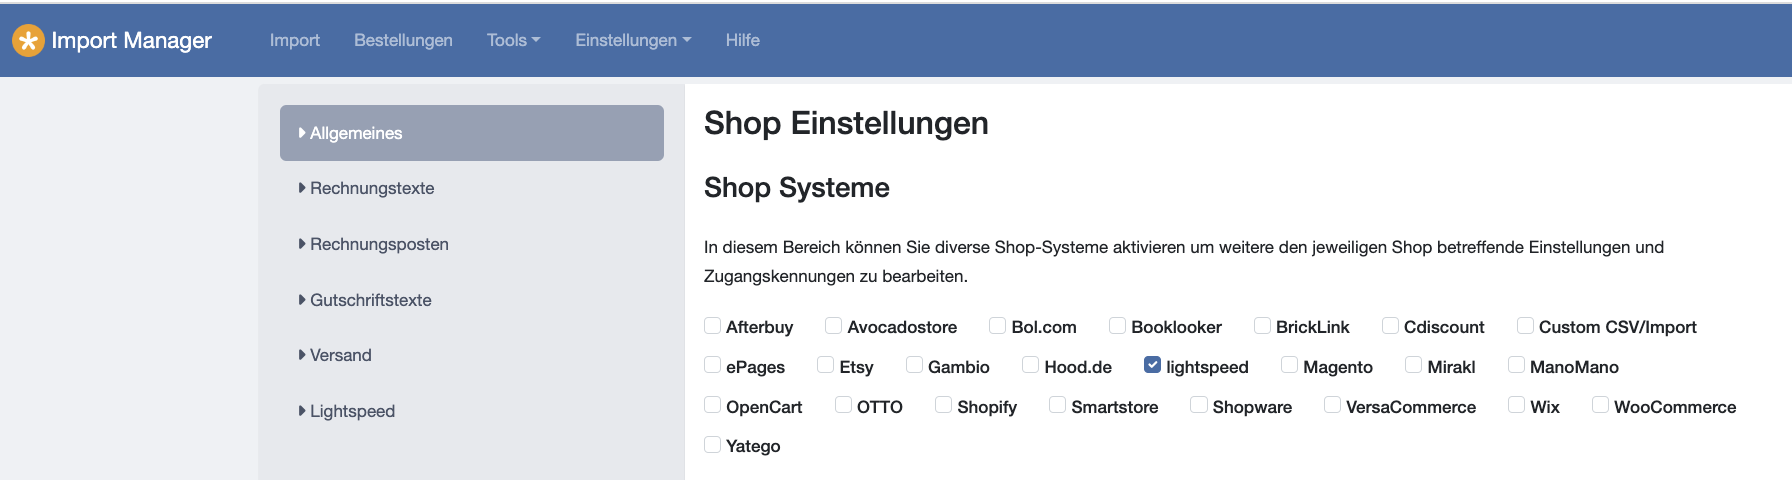Open the Bestellungen menu item
Image resolution: width=1792 pixels, height=480 pixels.
click(403, 40)
